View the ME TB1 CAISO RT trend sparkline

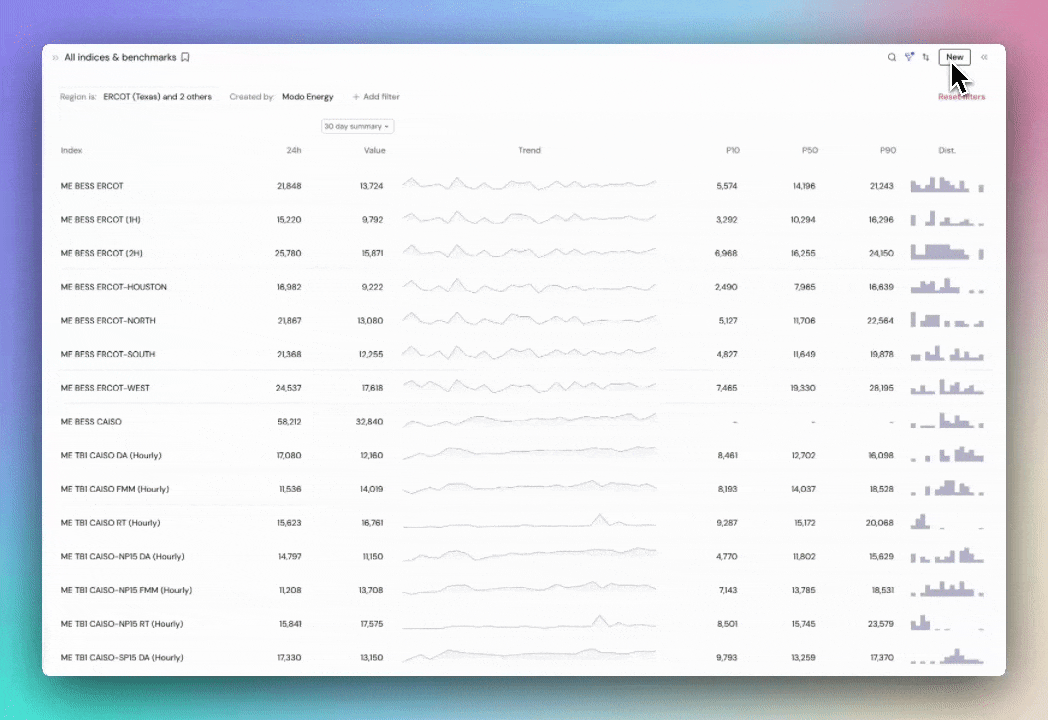pyautogui.click(x=529, y=522)
